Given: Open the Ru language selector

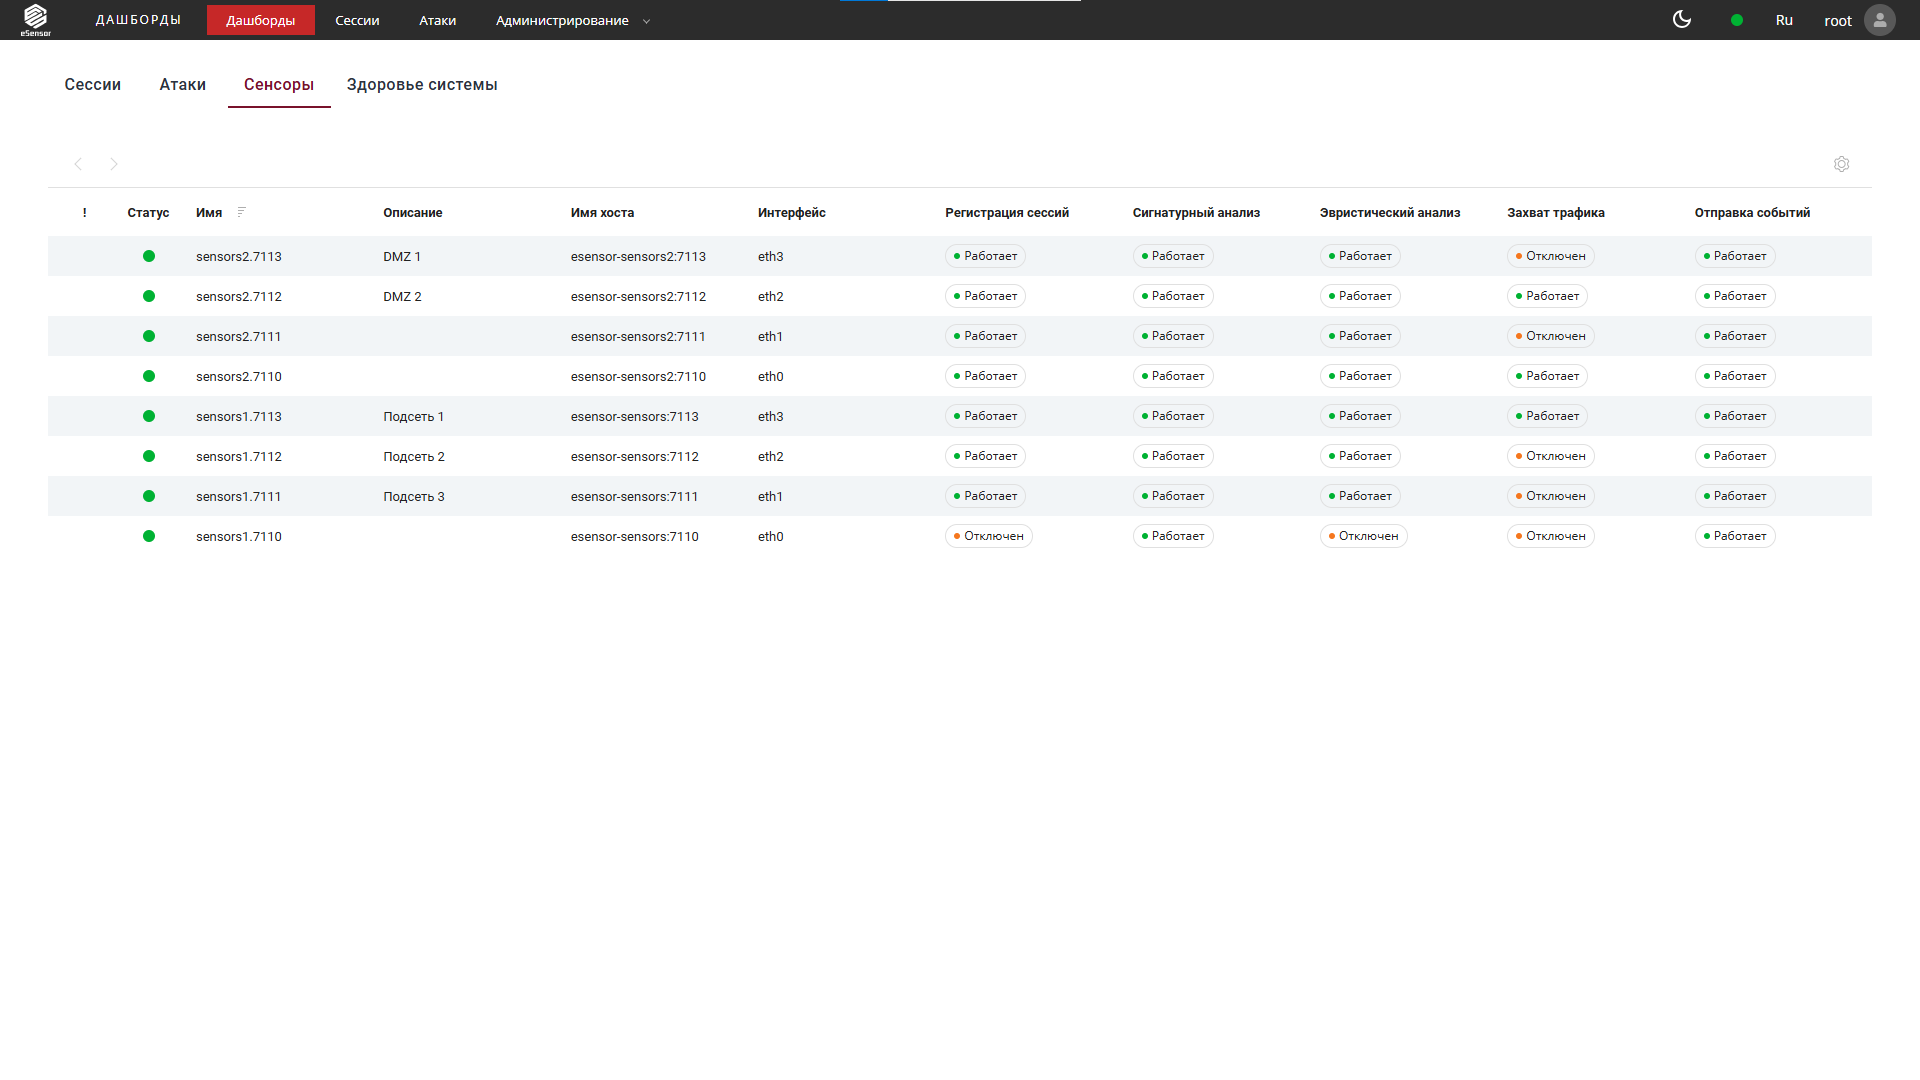Looking at the screenshot, I should tap(1784, 20).
